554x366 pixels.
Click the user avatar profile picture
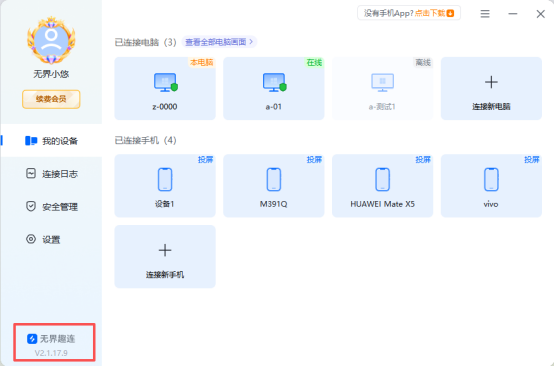(x=51, y=40)
